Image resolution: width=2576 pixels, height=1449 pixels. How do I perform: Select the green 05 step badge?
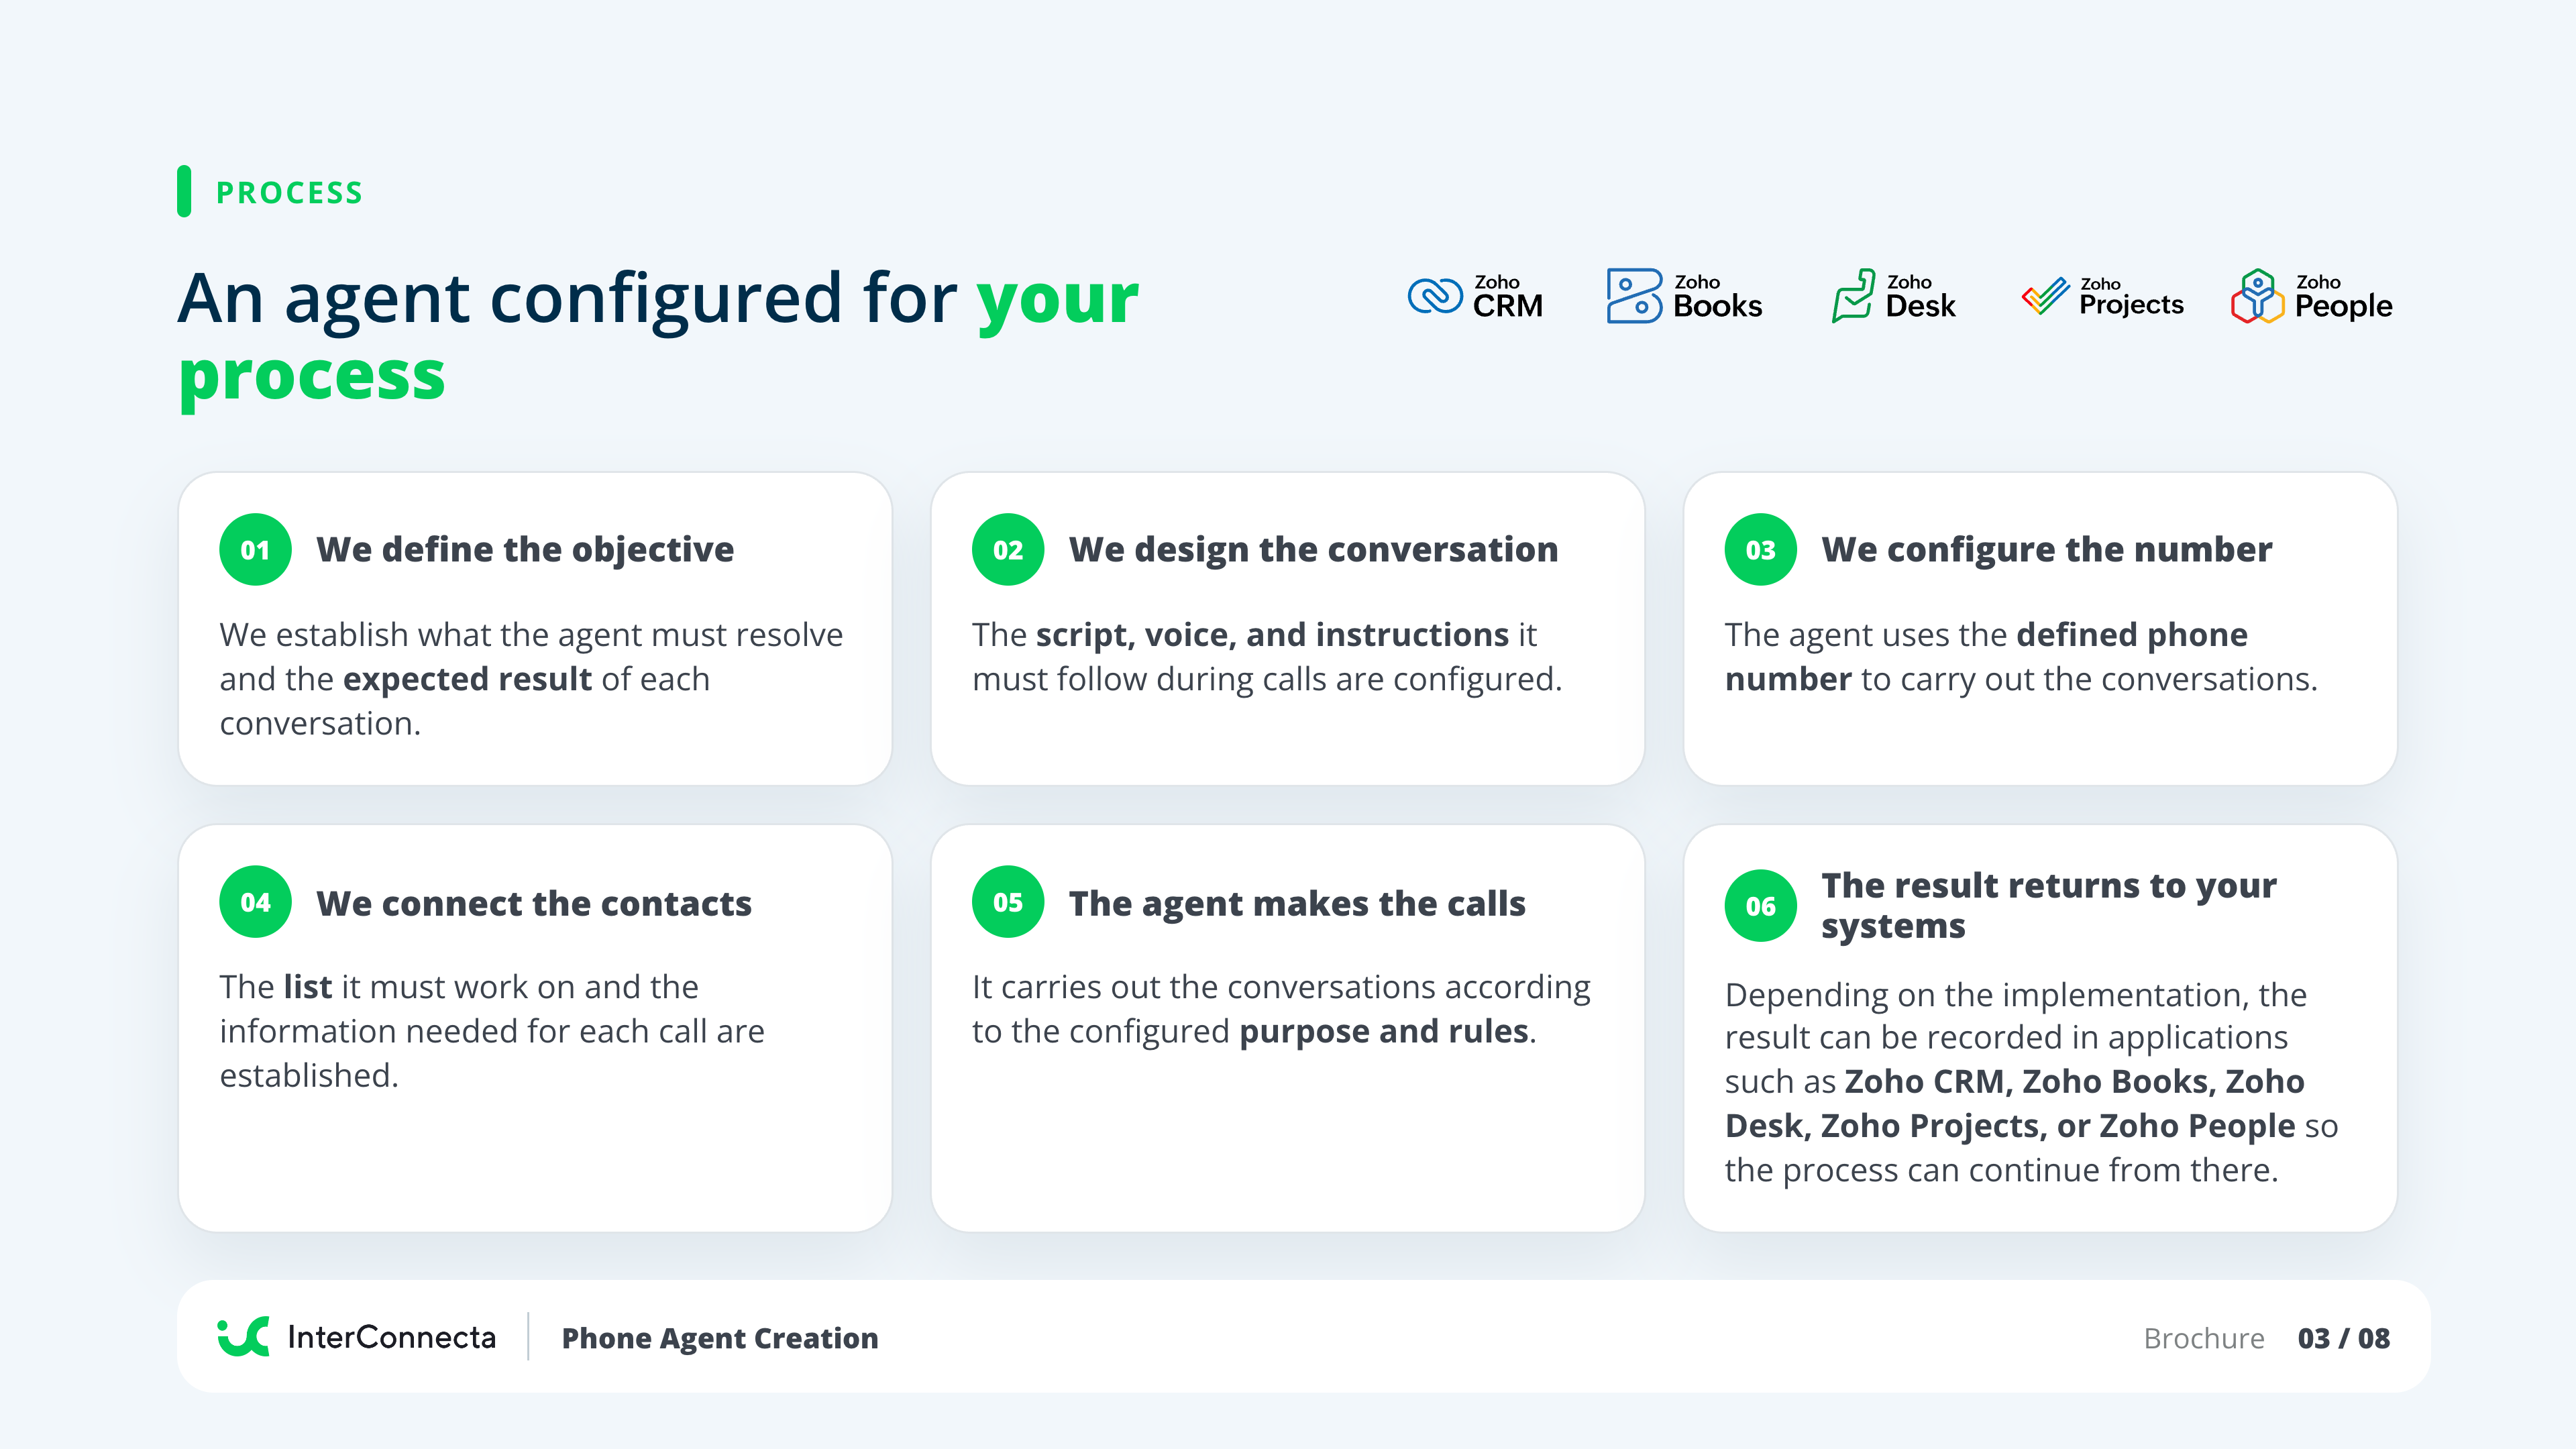pyautogui.click(x=1008, y=902)
